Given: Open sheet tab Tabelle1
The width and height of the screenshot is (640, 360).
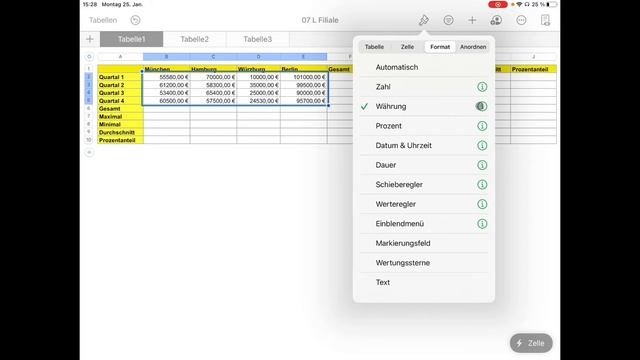Looking at the screenshot, I should [131, 39].
